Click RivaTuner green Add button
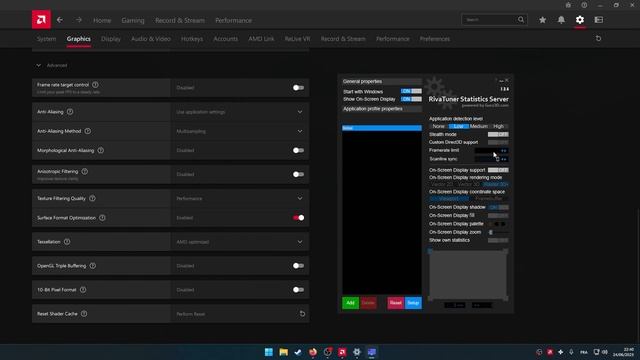 [x=350, y=303]
